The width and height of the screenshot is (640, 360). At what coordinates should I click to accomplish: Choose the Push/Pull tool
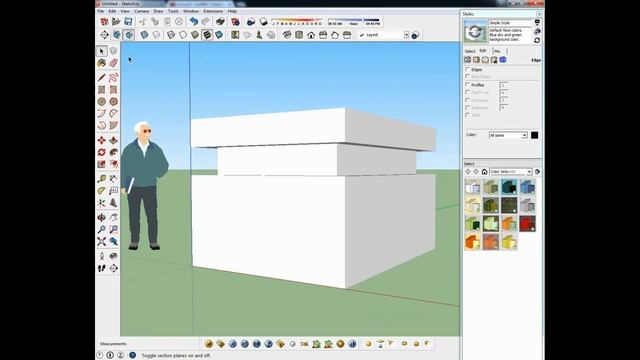pos(113,140)
